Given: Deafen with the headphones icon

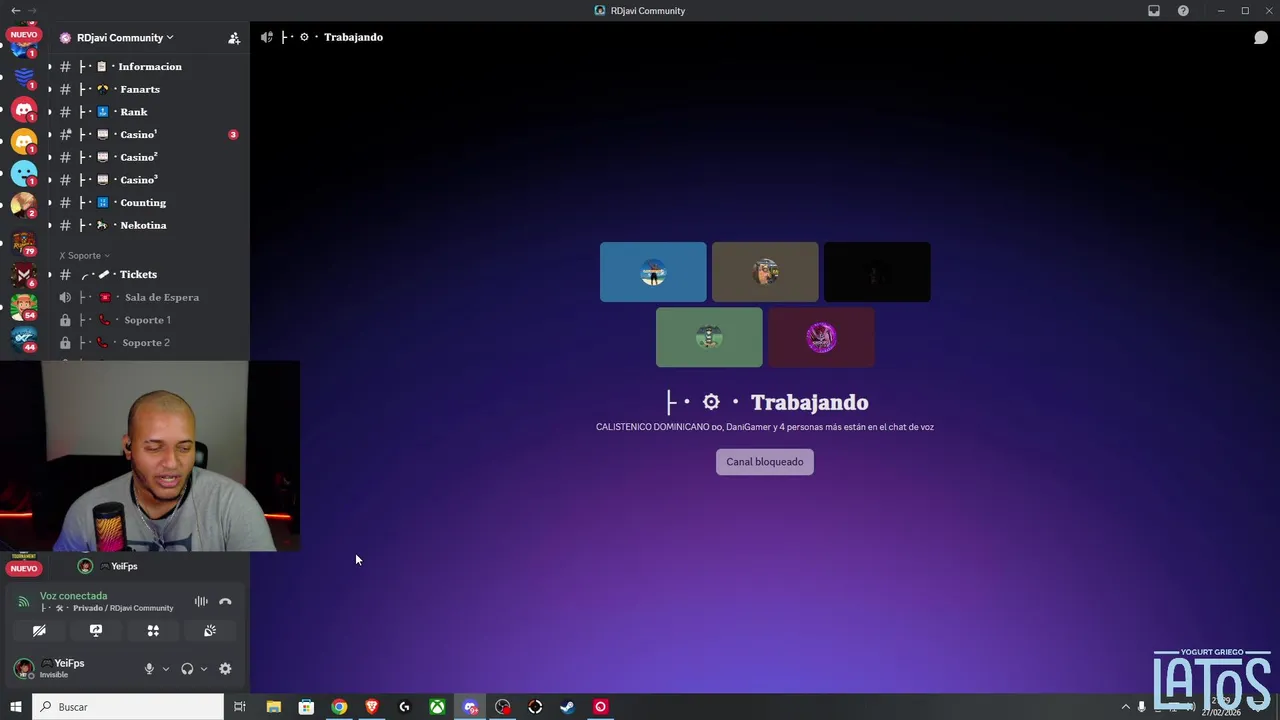Looking at the screenshot, I should coord(187,669).
